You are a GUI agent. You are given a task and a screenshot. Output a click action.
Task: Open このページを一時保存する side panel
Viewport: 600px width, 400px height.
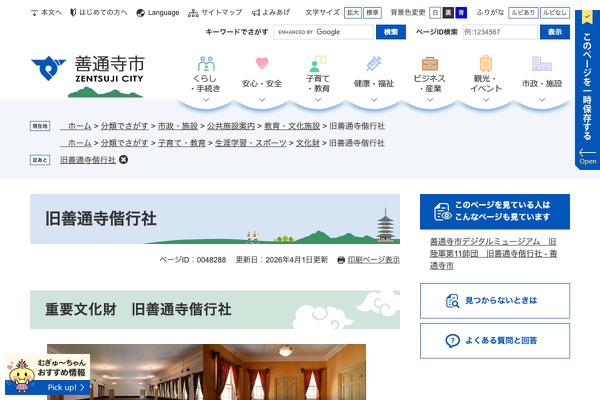coord(587,90)
